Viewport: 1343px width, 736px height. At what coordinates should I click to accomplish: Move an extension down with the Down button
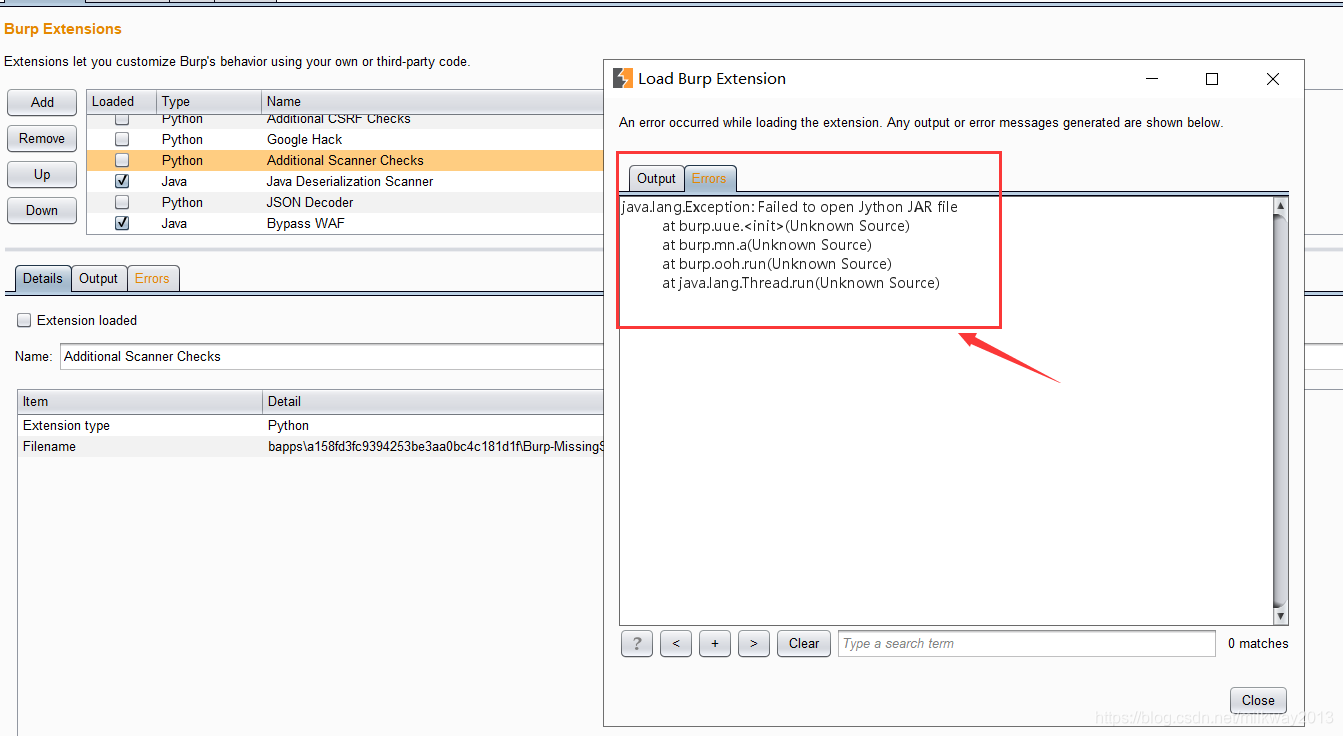[41, 210]
